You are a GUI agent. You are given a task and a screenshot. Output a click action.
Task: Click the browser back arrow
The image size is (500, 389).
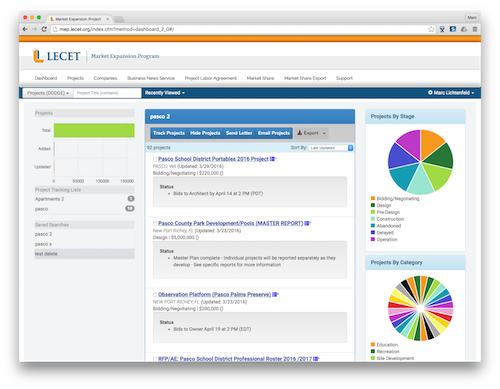[25, 29]
